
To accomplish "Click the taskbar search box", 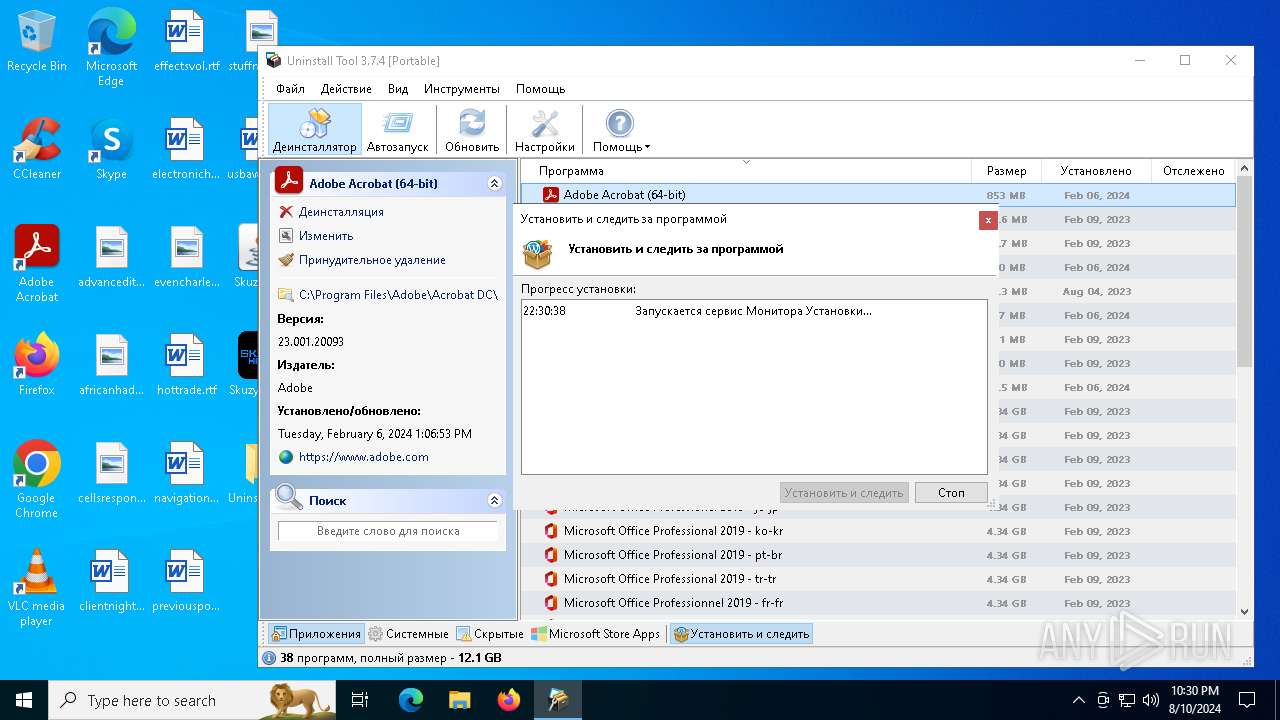I will 192,700.
